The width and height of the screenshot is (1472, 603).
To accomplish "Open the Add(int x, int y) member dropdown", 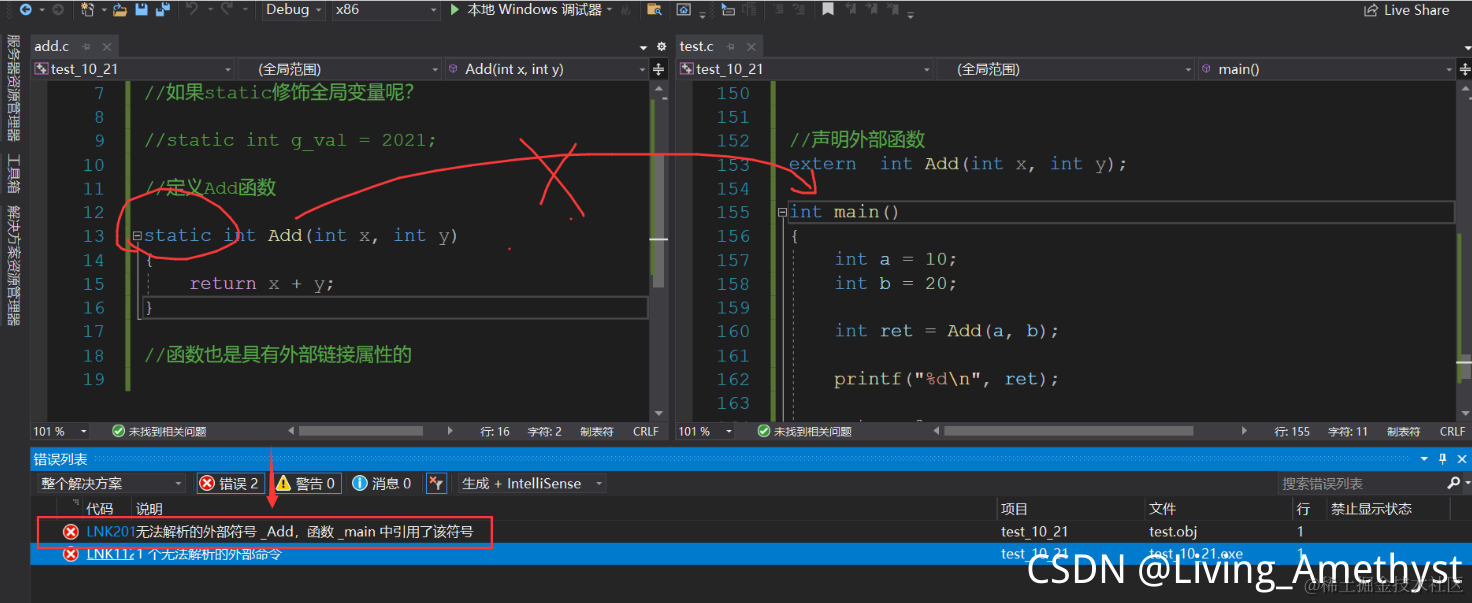I will pyautogui.click(x=546, y=69).
